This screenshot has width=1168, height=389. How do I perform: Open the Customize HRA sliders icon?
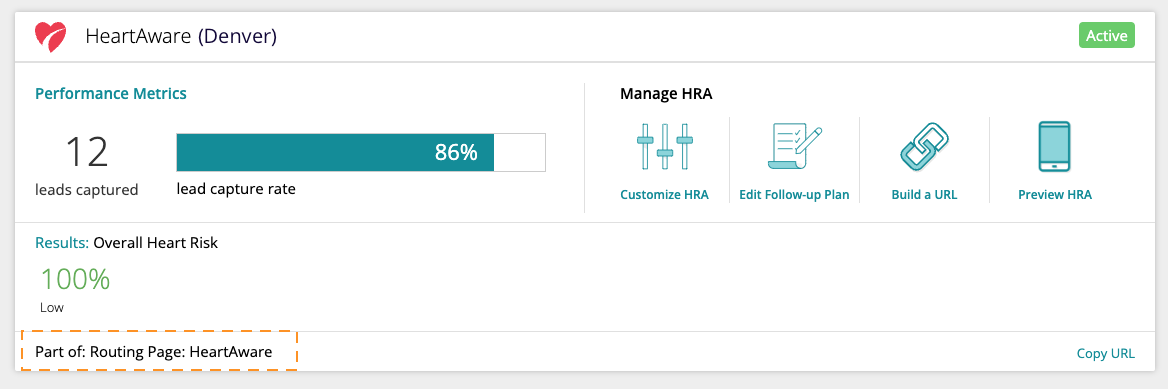click(664, 147)
